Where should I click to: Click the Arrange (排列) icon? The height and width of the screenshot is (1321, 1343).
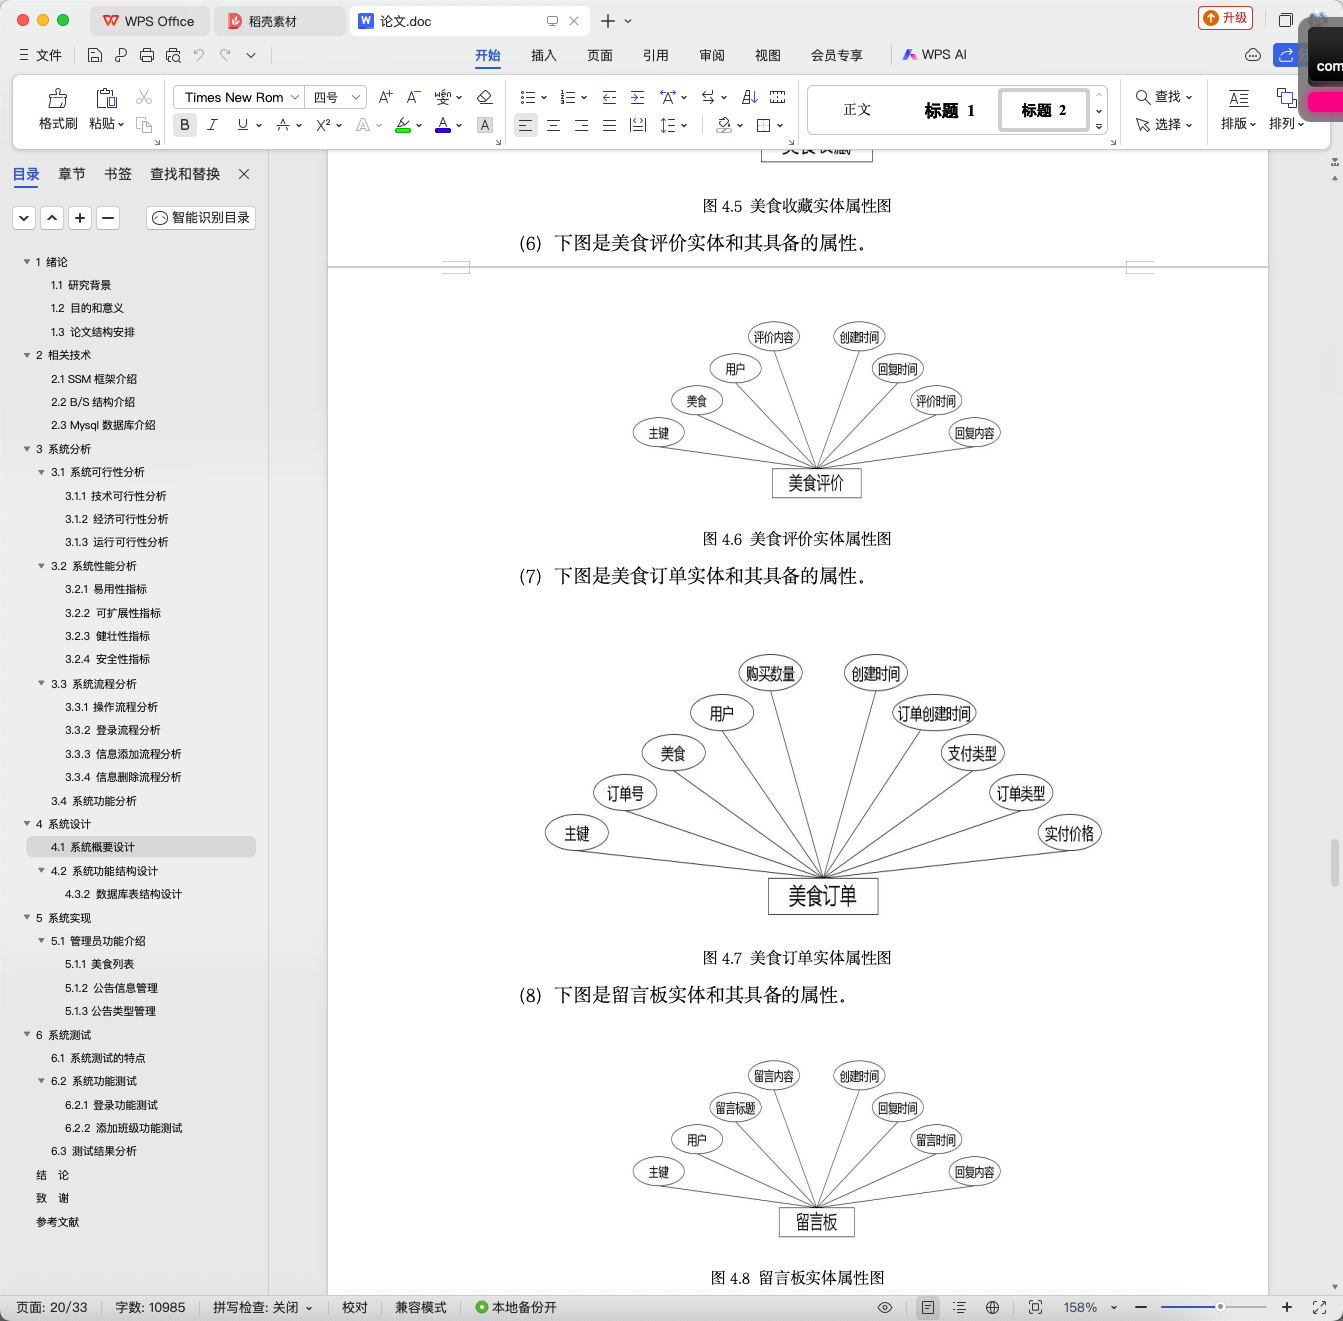pyautogui.click(x=1286, y=98)
